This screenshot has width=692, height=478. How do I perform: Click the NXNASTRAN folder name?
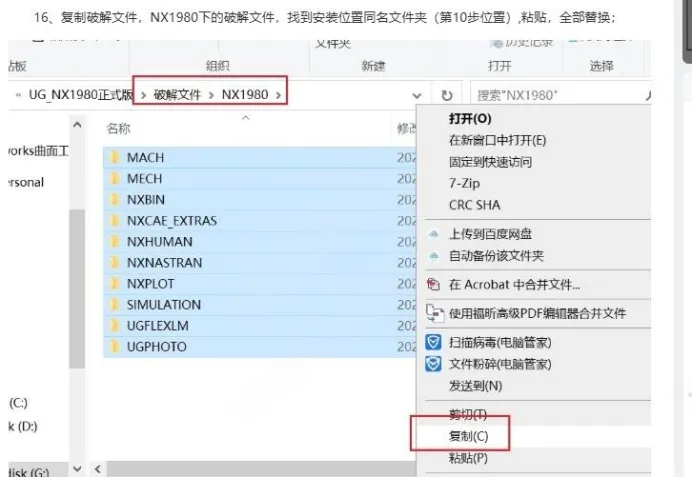pos(164,263)
